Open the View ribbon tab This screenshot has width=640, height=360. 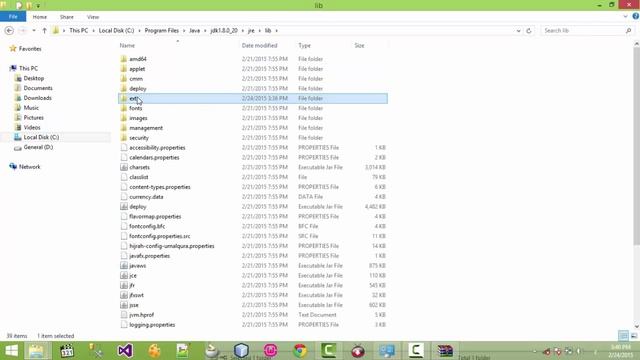tap(93, 17)
